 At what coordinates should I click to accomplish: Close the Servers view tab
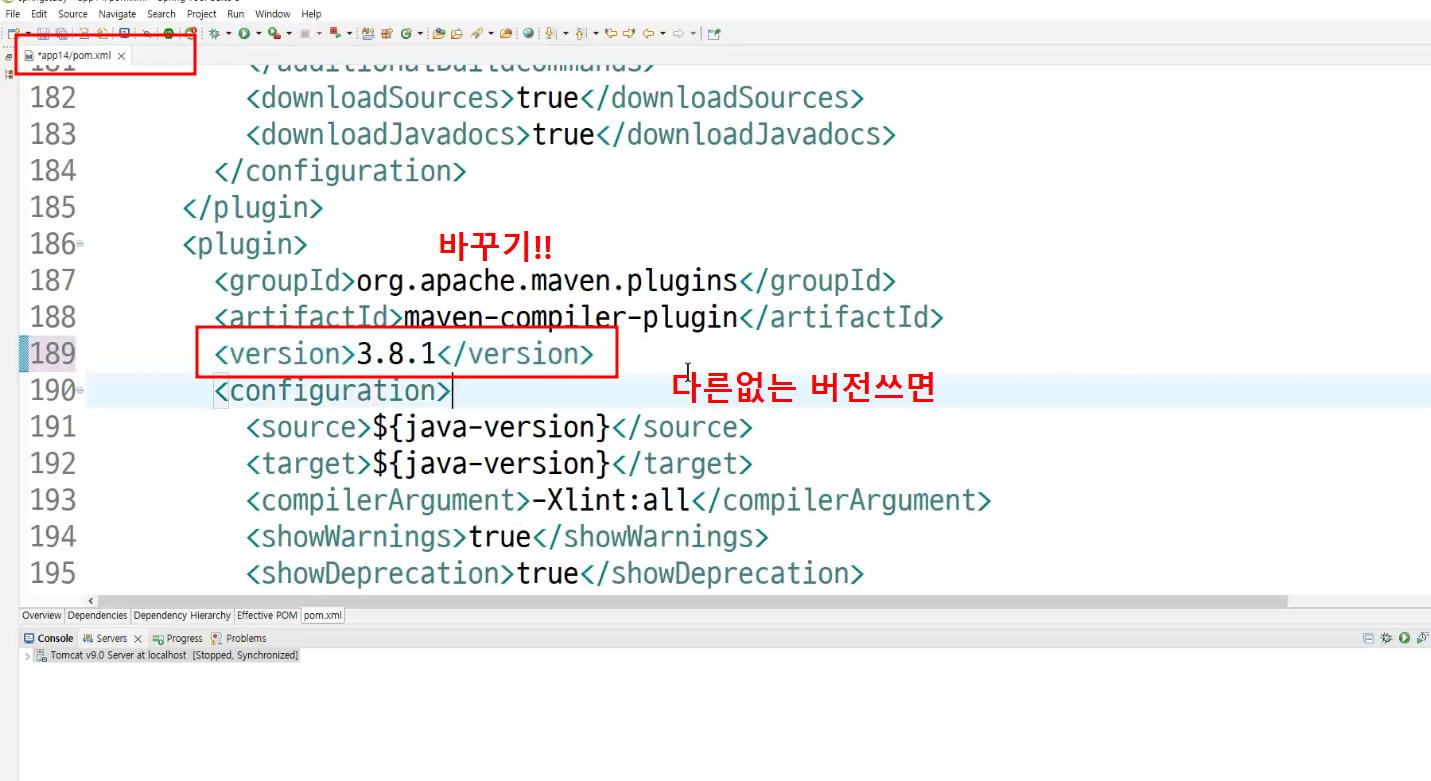click(138, 638)
